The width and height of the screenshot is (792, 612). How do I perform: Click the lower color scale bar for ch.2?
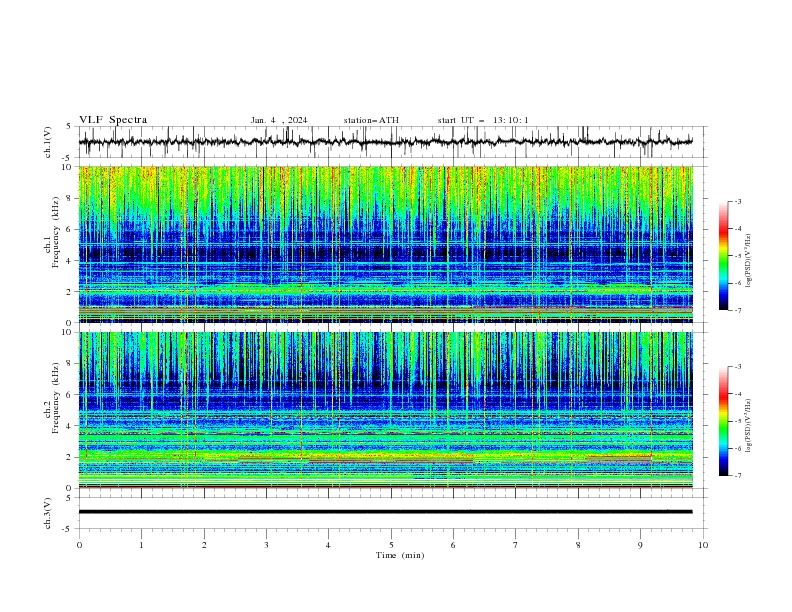coord(724,421)
